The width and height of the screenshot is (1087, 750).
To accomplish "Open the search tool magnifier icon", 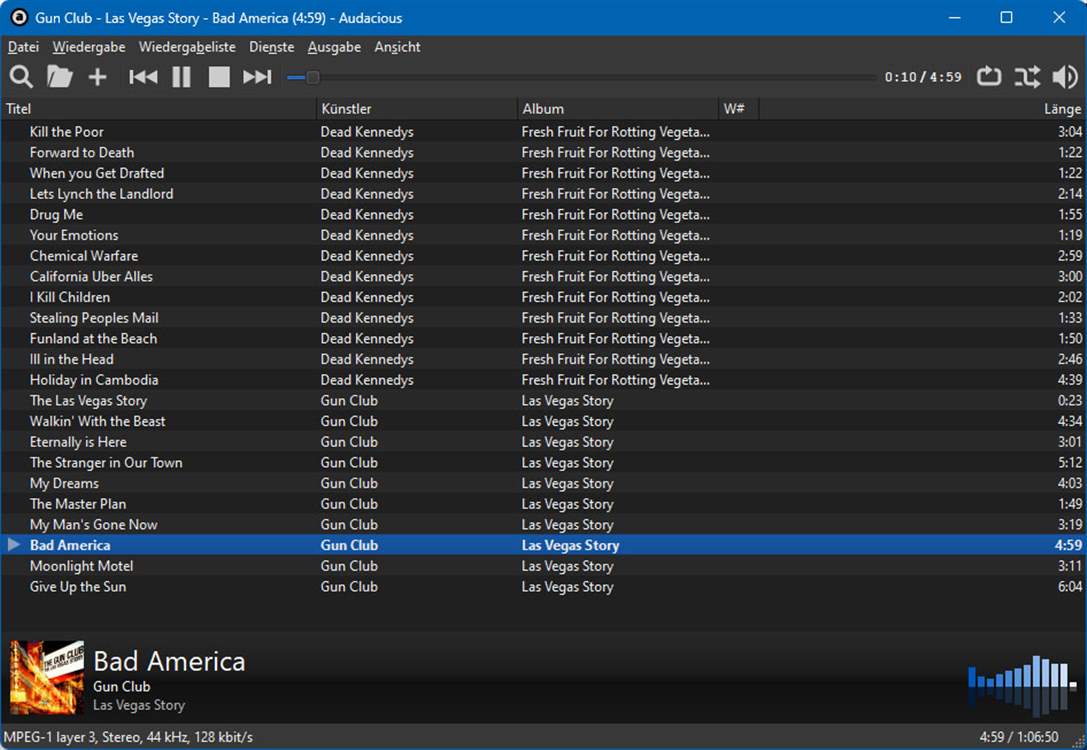I will click(x=21, y=76).
